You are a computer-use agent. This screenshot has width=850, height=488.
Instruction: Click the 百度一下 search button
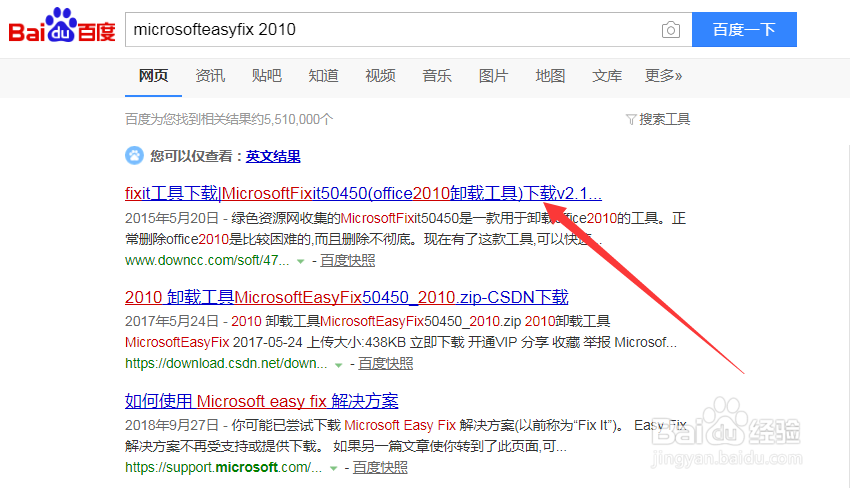pyautogui.click(x=744, y=29)
